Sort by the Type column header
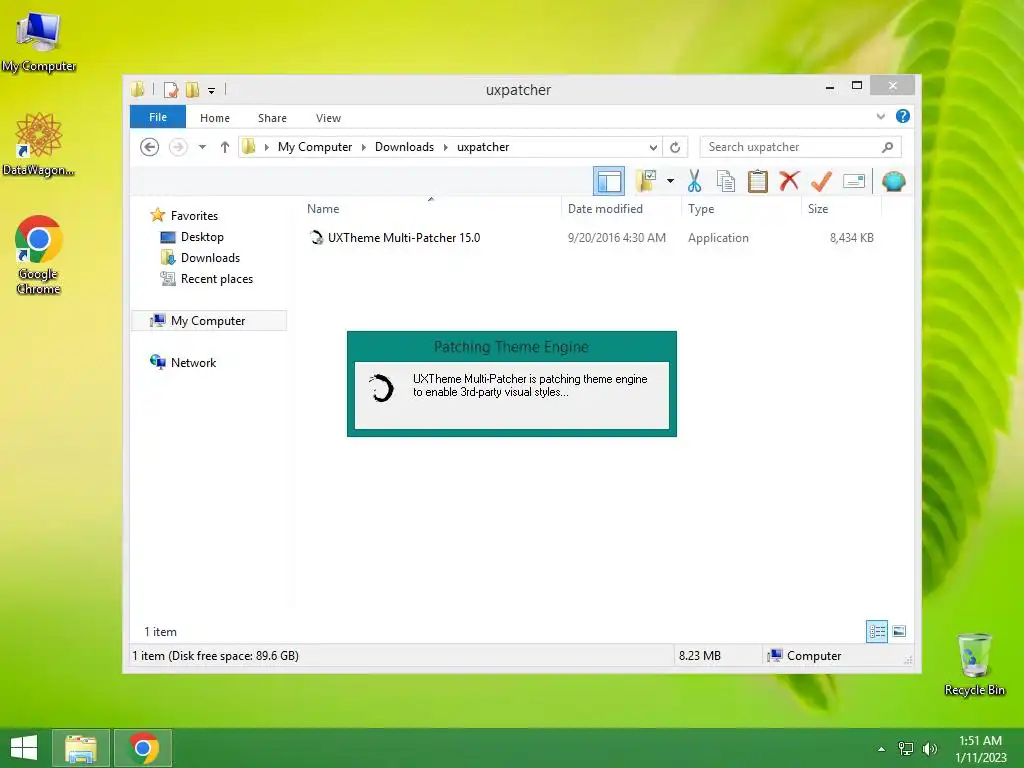 click(x=701, y=209)
